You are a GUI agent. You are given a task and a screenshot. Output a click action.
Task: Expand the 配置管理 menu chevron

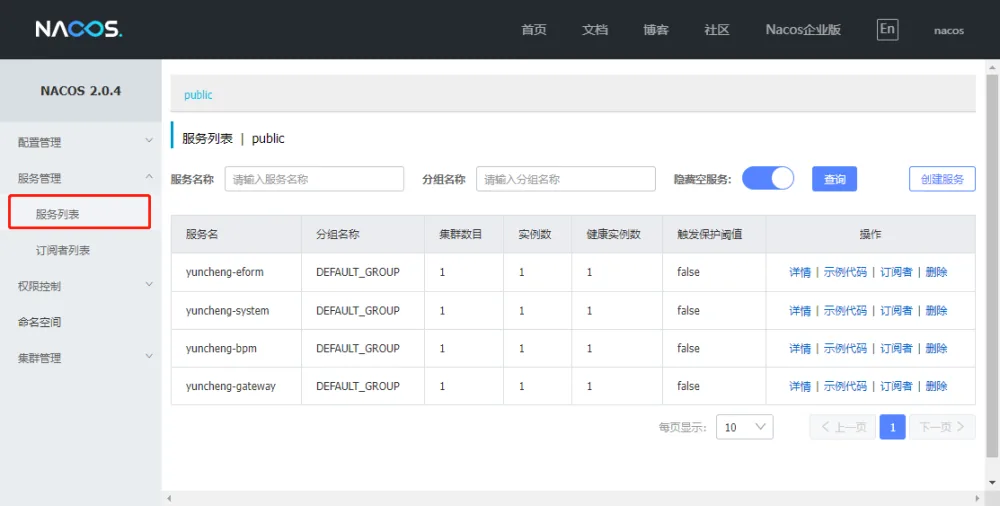click(x=149, y=140)
